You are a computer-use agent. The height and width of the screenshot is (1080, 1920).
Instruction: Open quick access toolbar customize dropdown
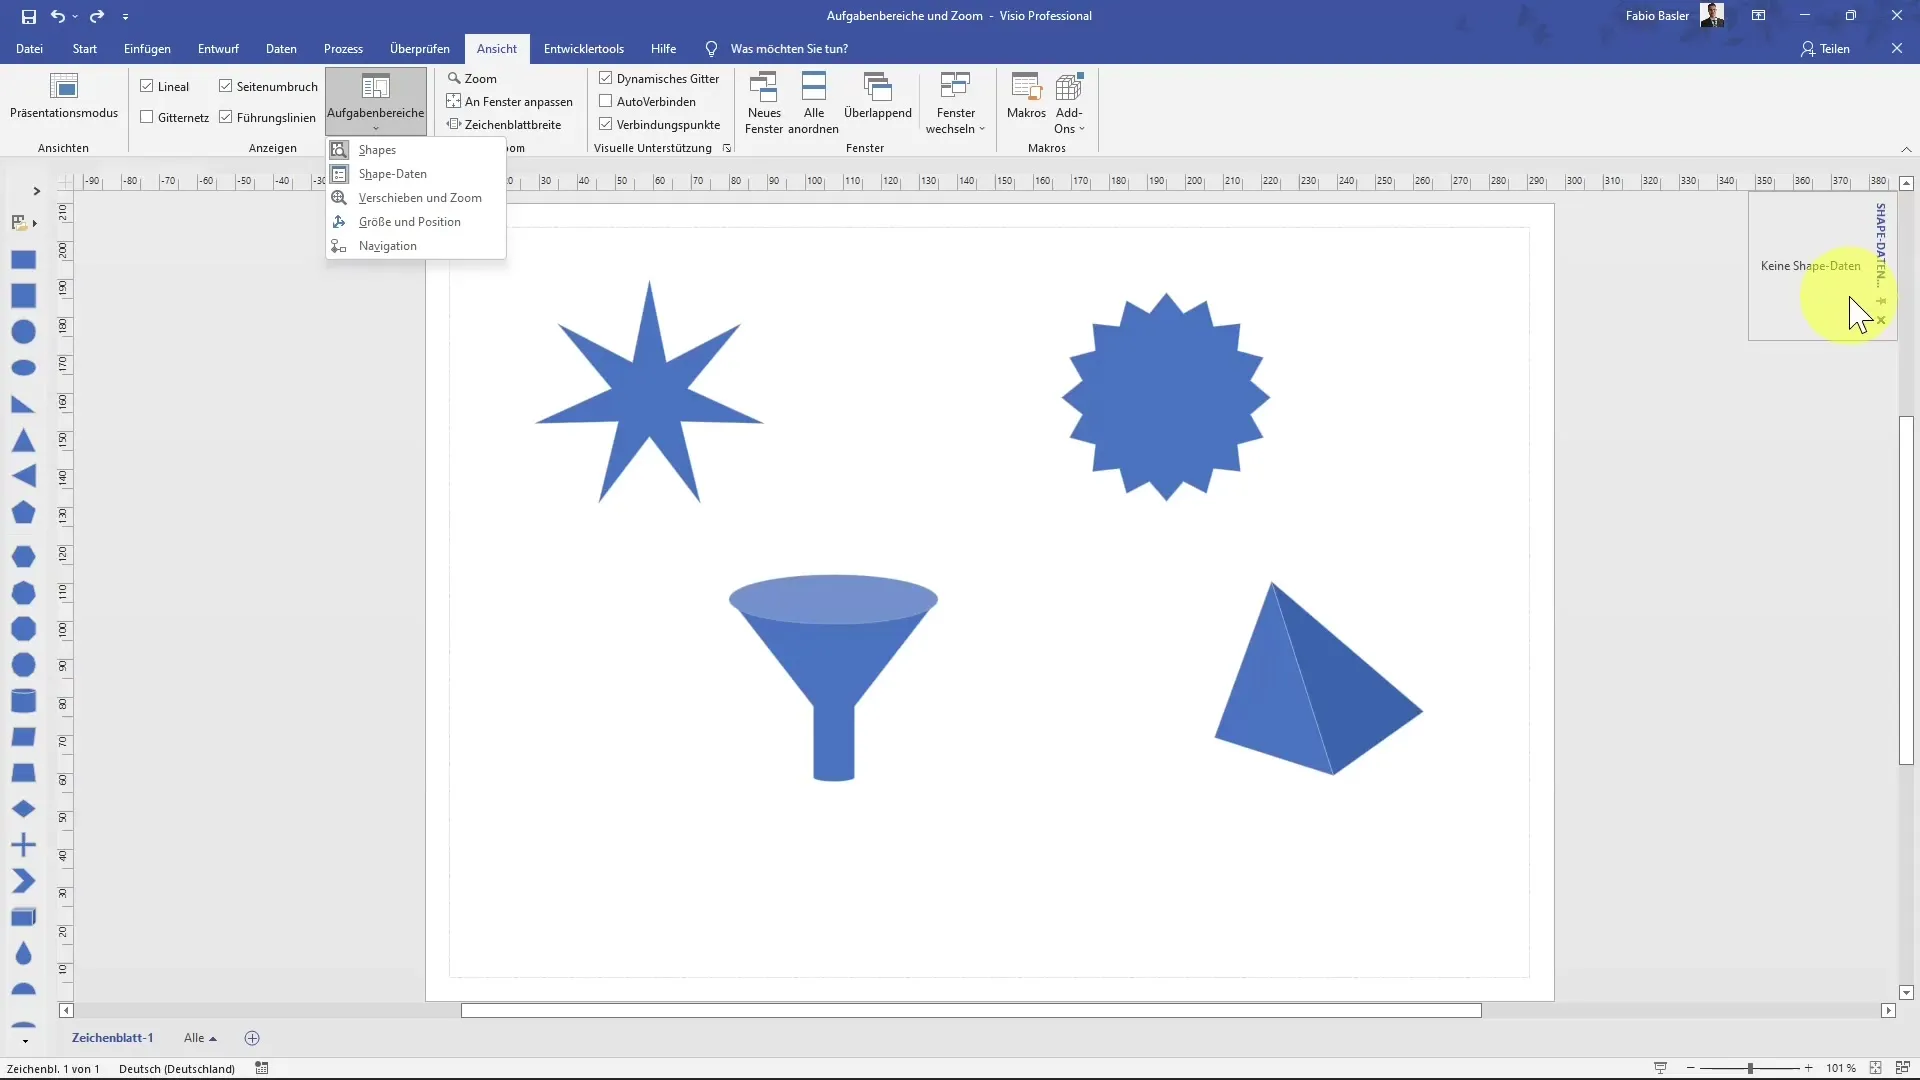[x=125, y=17]
